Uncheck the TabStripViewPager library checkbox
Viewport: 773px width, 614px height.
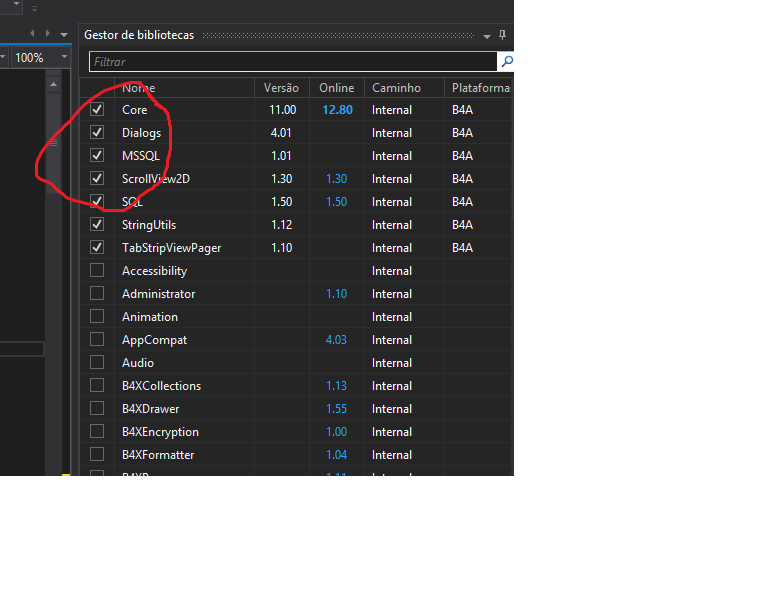97,247
